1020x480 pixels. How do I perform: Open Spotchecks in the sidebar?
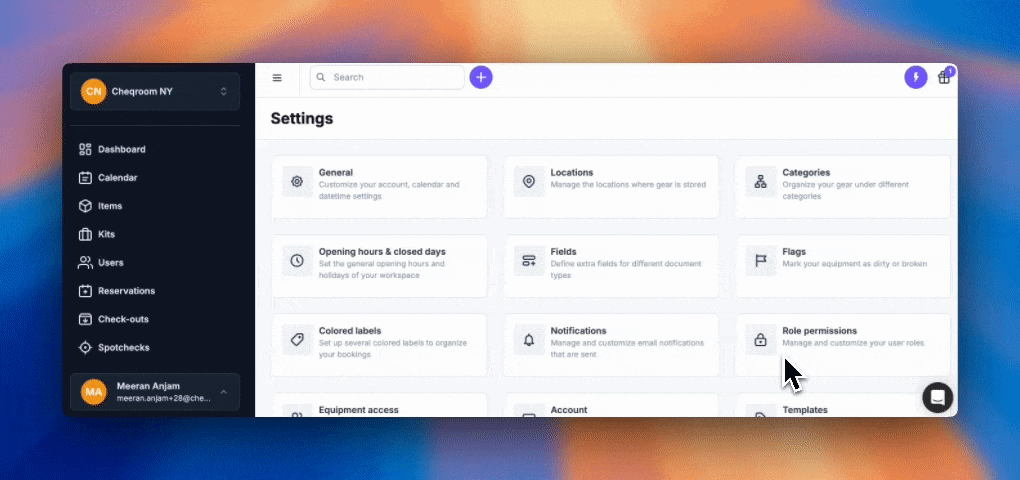coord(124,347)
